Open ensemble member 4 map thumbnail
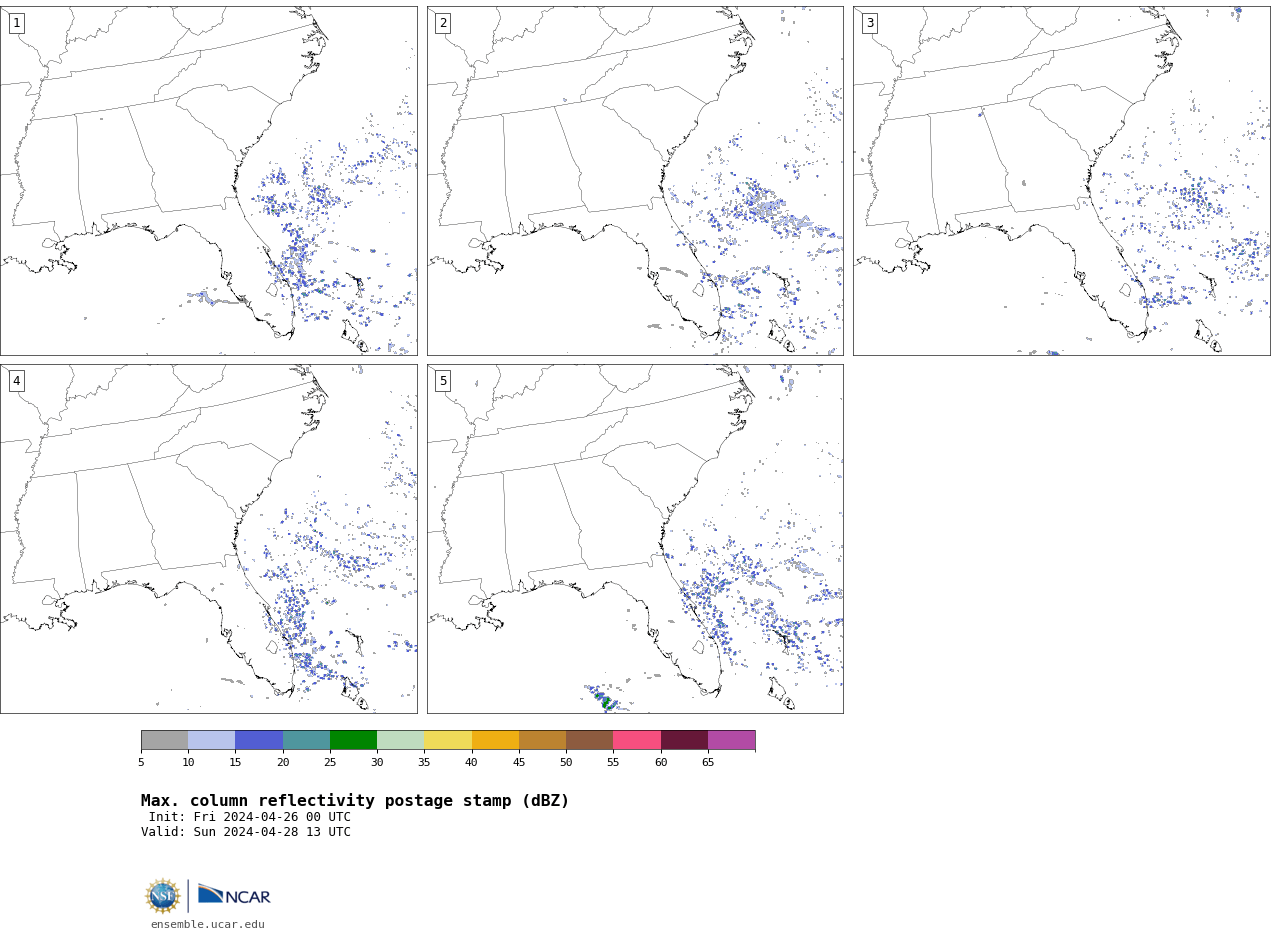 (x=208, y=539)
